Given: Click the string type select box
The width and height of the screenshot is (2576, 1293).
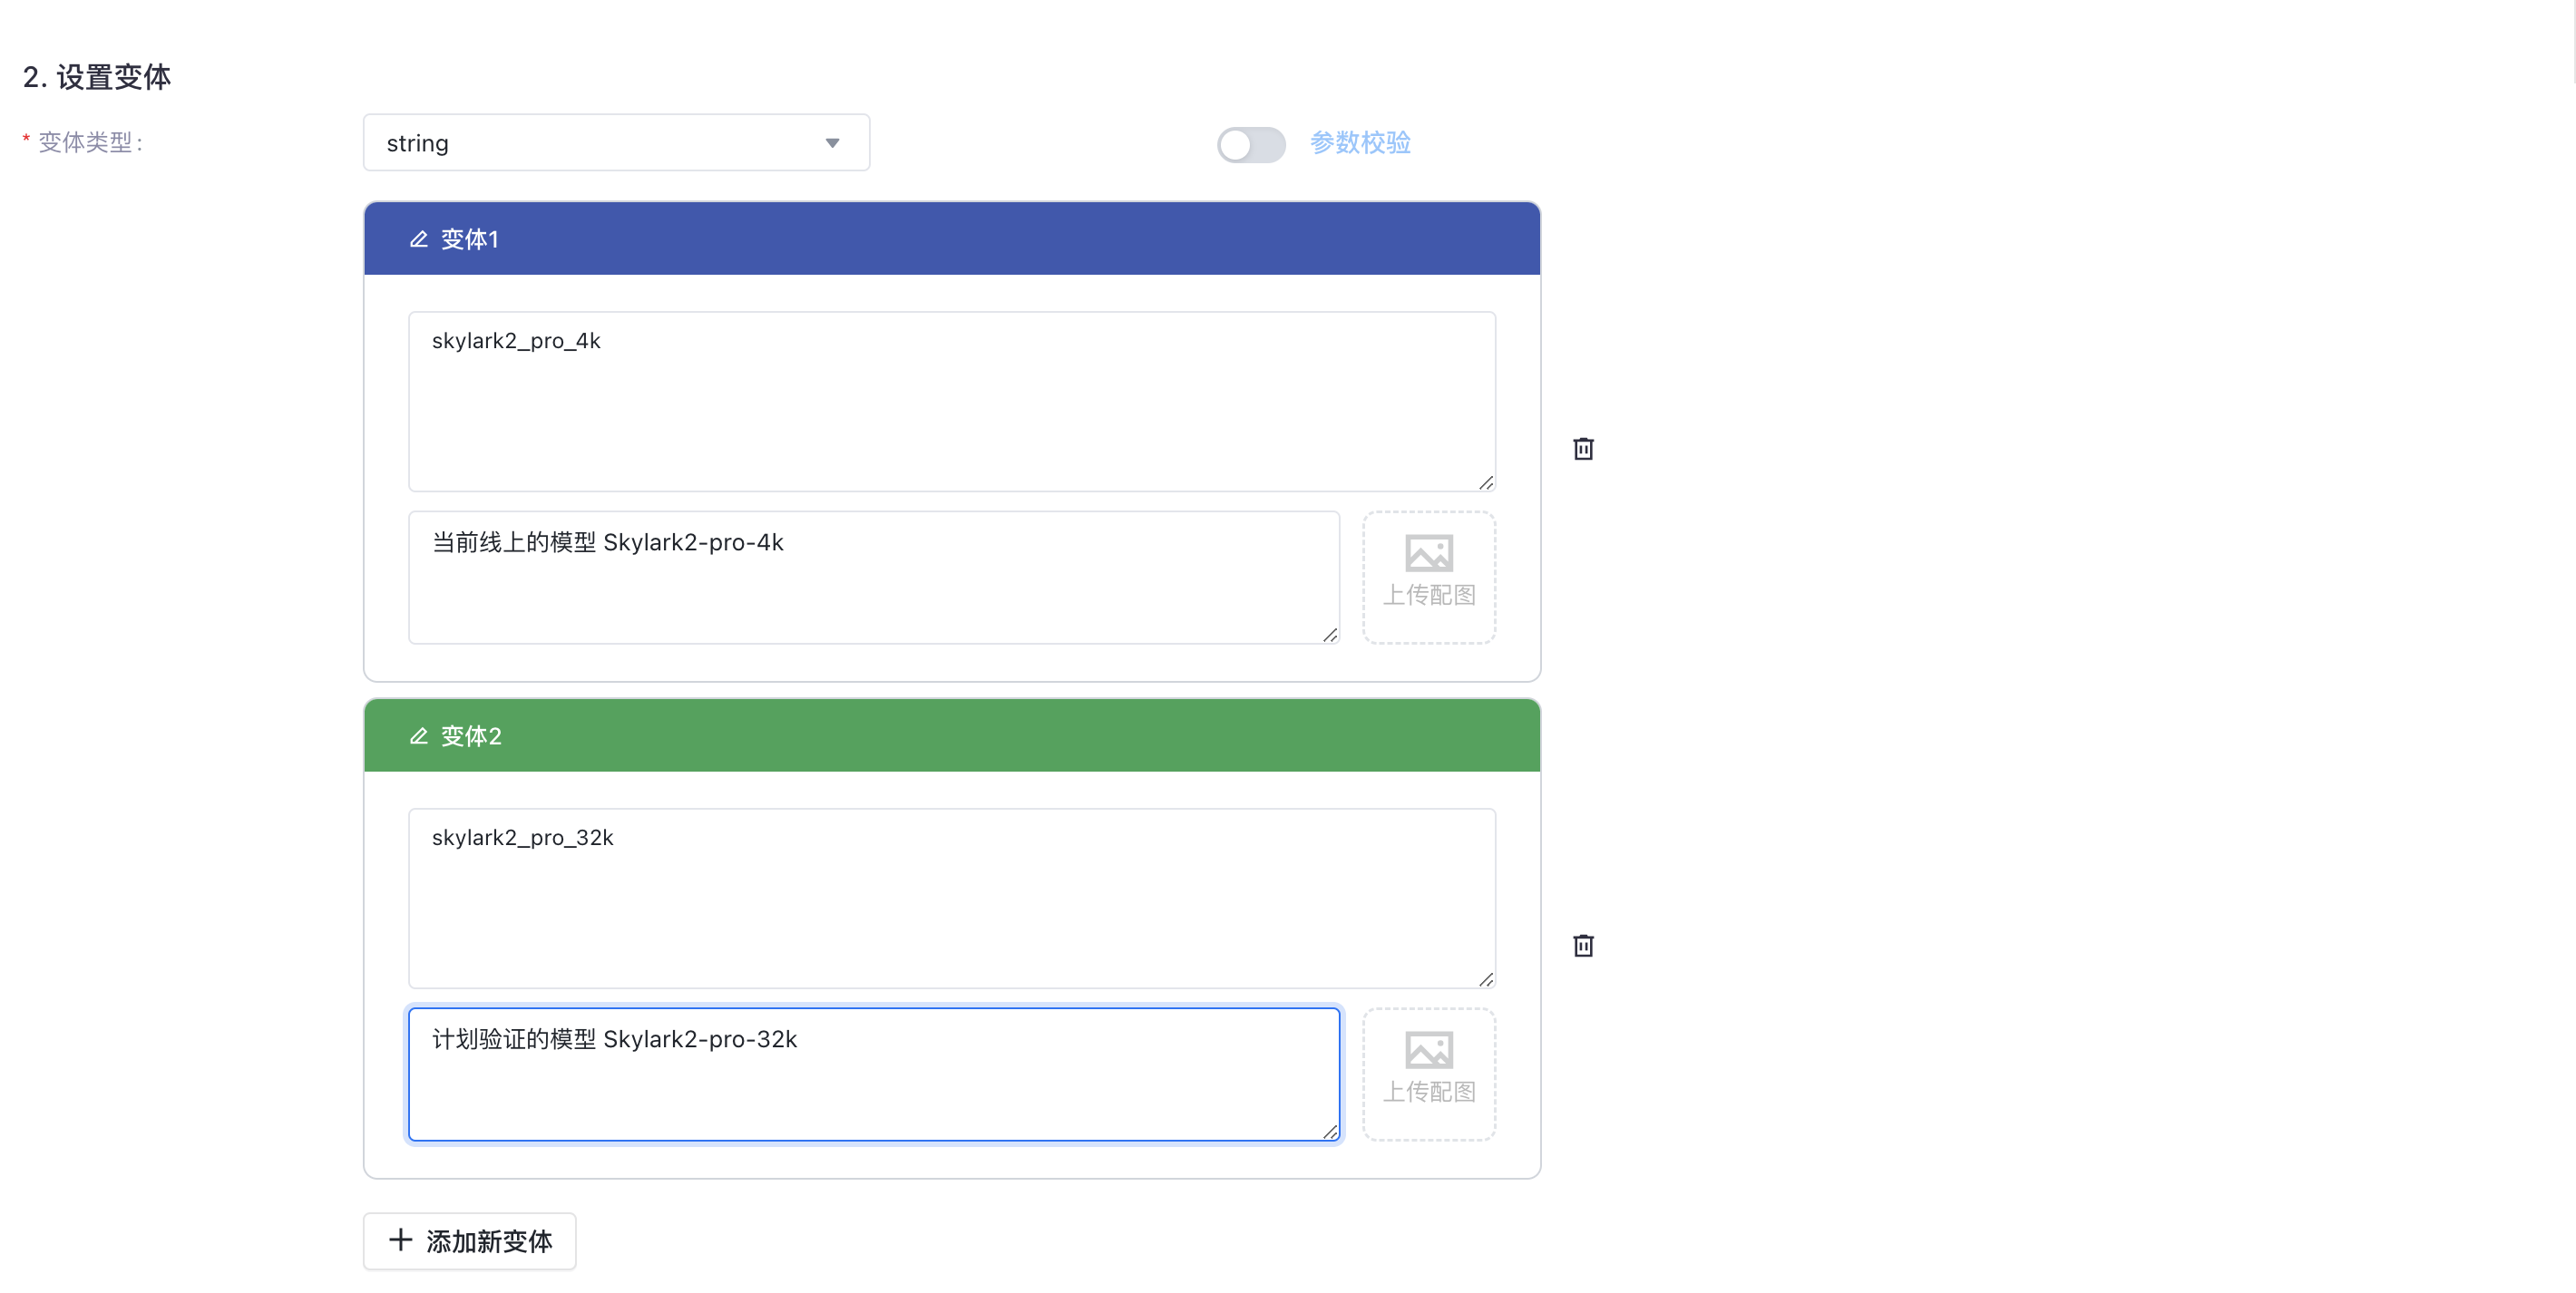Looking at the screenshot, I should [600, 143].
